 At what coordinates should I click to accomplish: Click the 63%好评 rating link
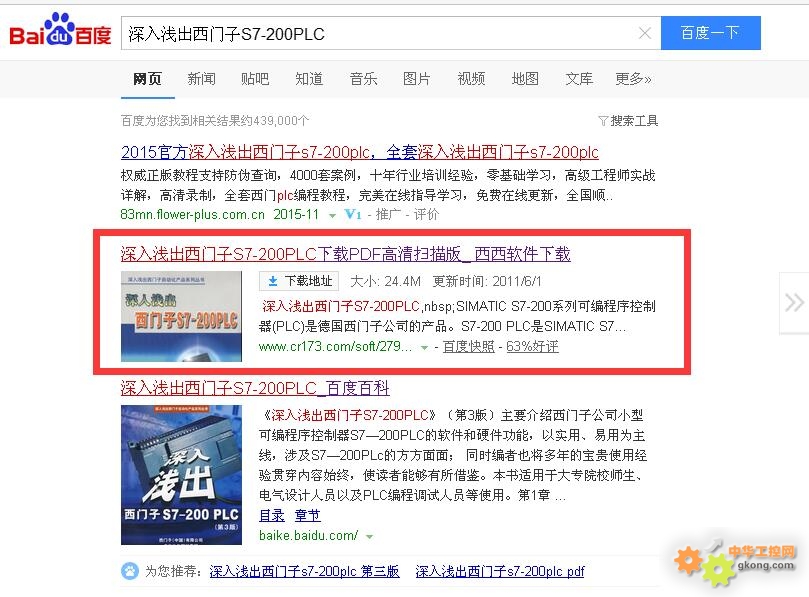pyautogui.click(x=532, y=346)
